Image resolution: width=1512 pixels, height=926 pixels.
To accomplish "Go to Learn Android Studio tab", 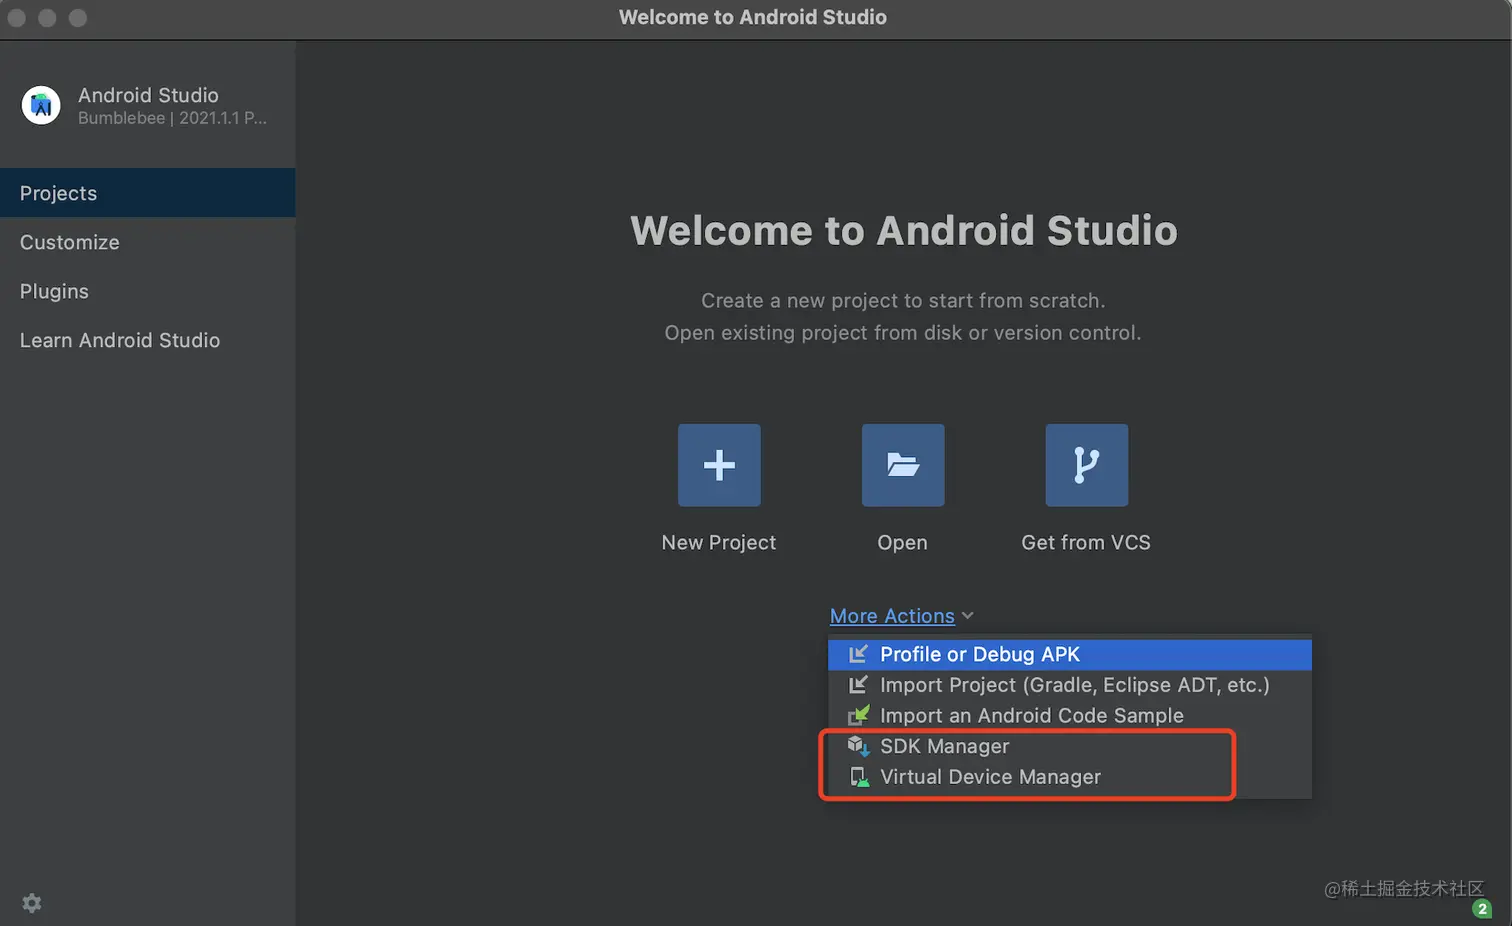I will tap(148, 340).
